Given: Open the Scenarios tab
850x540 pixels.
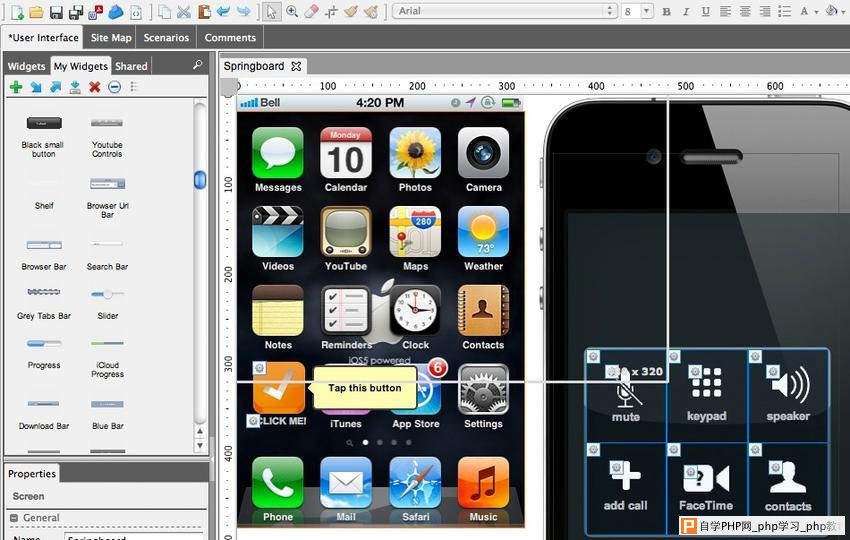Looking at the screenshot, I should pyautogui.click(x=166, y=37).
